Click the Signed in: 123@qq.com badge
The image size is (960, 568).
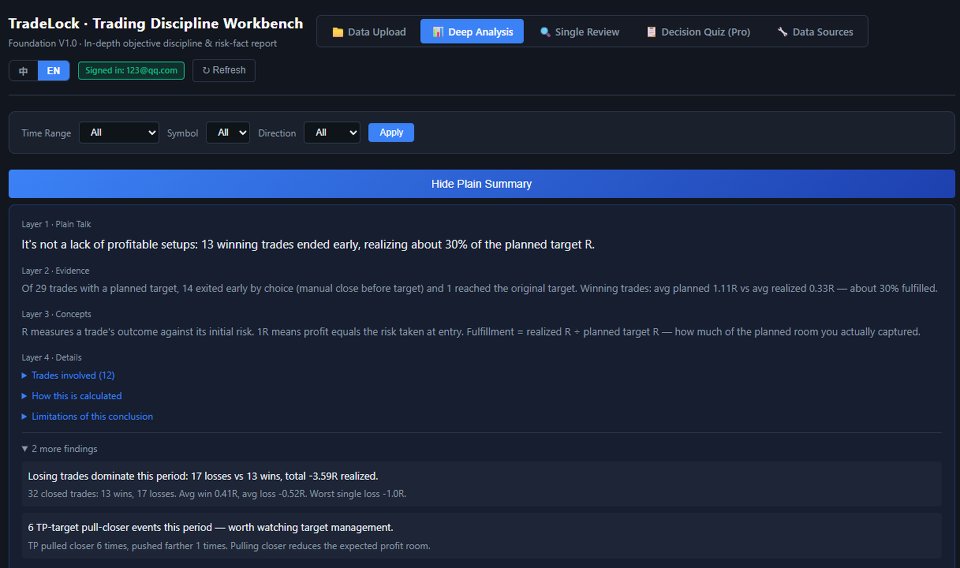131,70
